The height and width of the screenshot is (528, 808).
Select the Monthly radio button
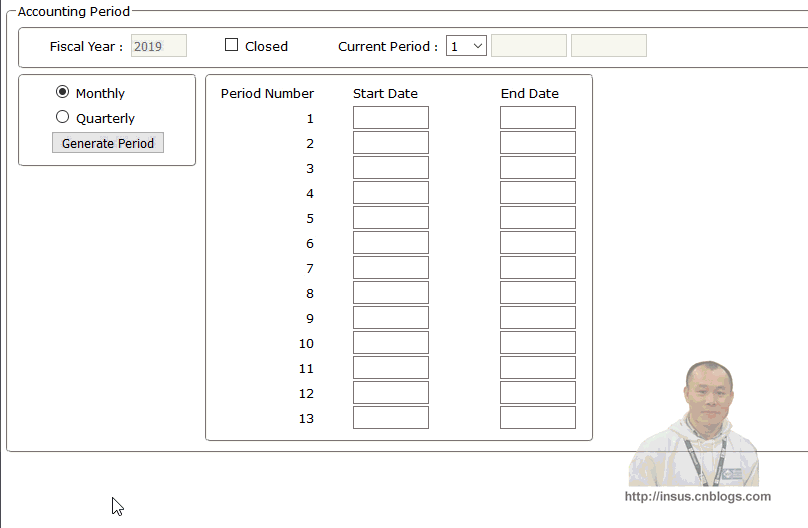pos(63,92)
